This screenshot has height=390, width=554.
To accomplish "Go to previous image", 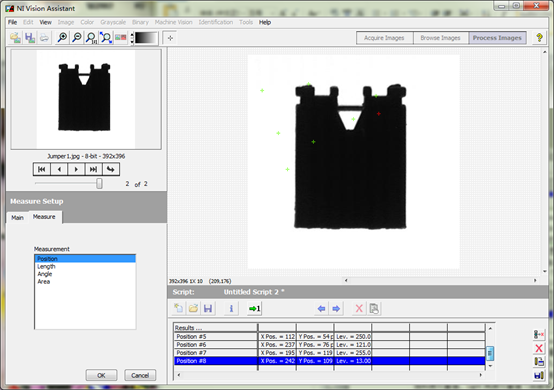I will coord(59,169).
